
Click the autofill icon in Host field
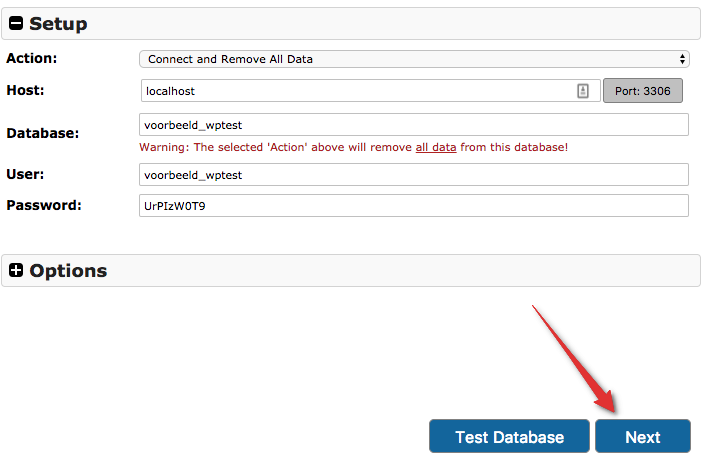pos(583,91)
